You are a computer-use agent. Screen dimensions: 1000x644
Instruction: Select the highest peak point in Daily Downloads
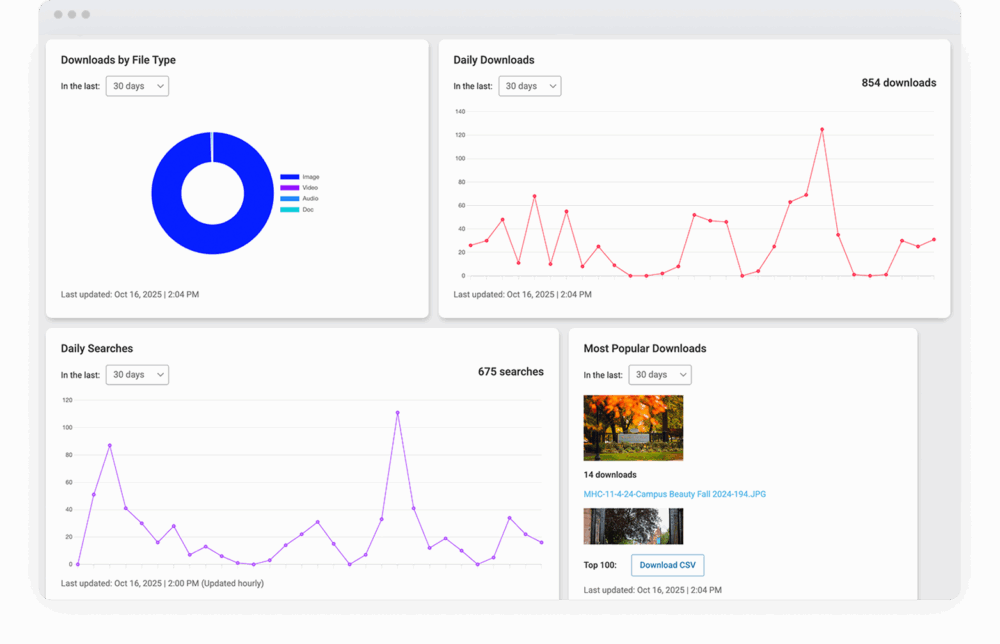click(x=822, y=129)
